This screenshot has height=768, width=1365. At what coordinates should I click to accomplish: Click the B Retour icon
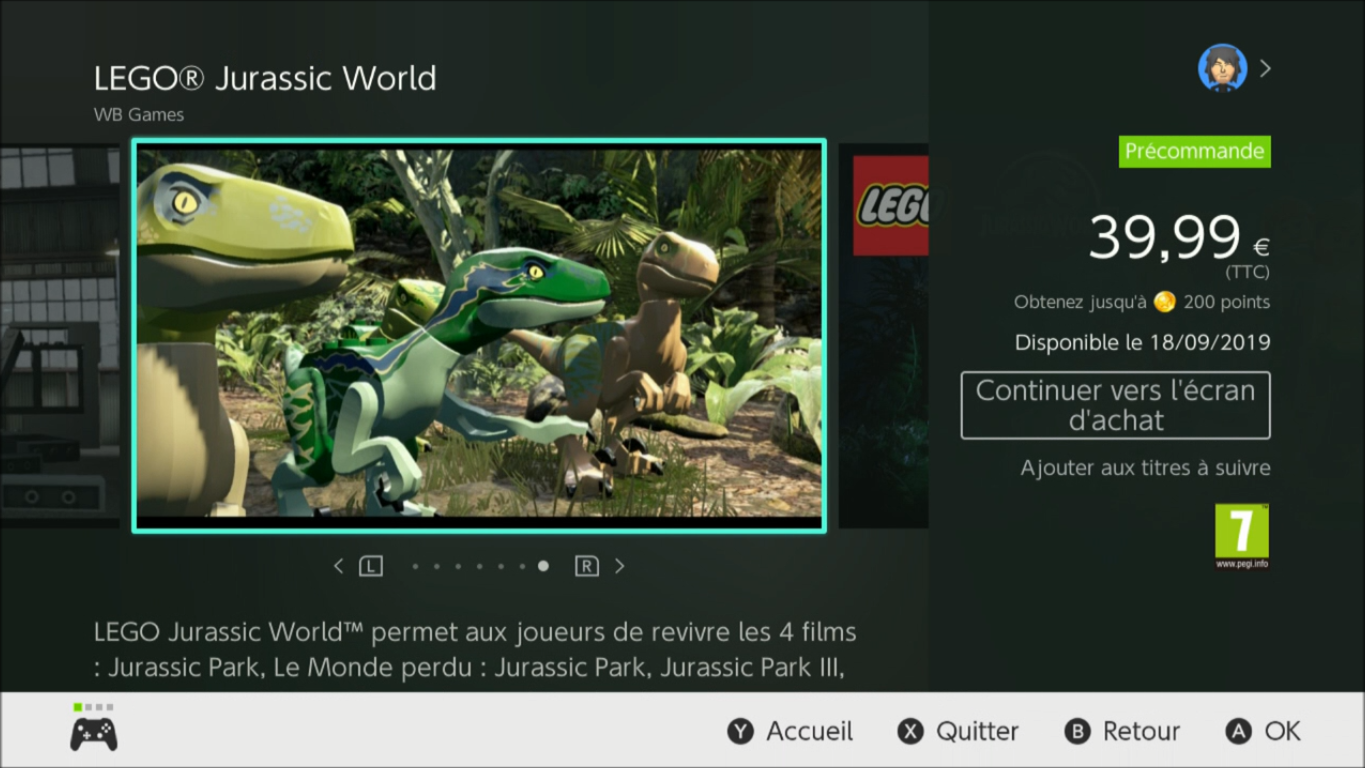pos(1077,731)
